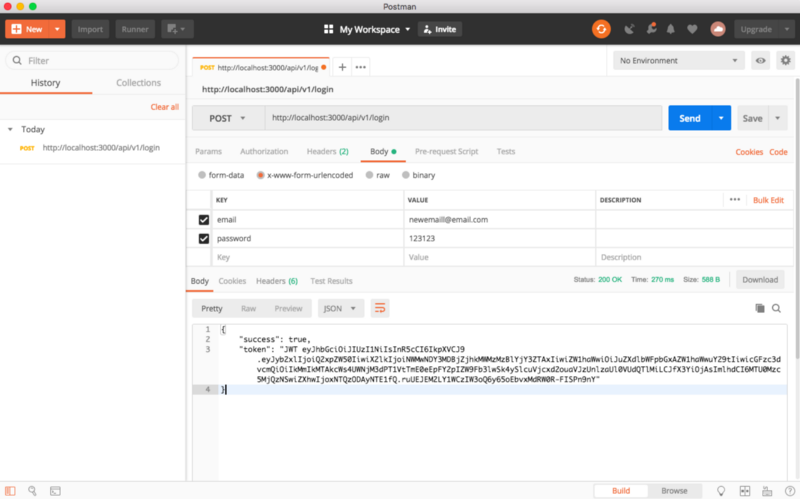
Task: Open manage environments gear icon
Action: point(783,61)
